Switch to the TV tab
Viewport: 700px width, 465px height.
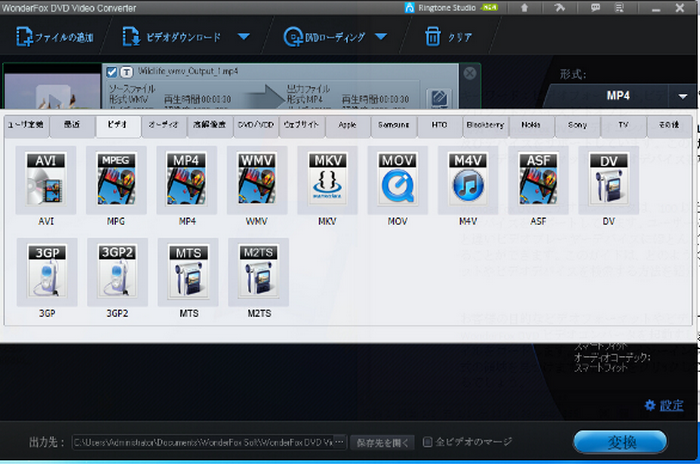[x=624, y=125]
